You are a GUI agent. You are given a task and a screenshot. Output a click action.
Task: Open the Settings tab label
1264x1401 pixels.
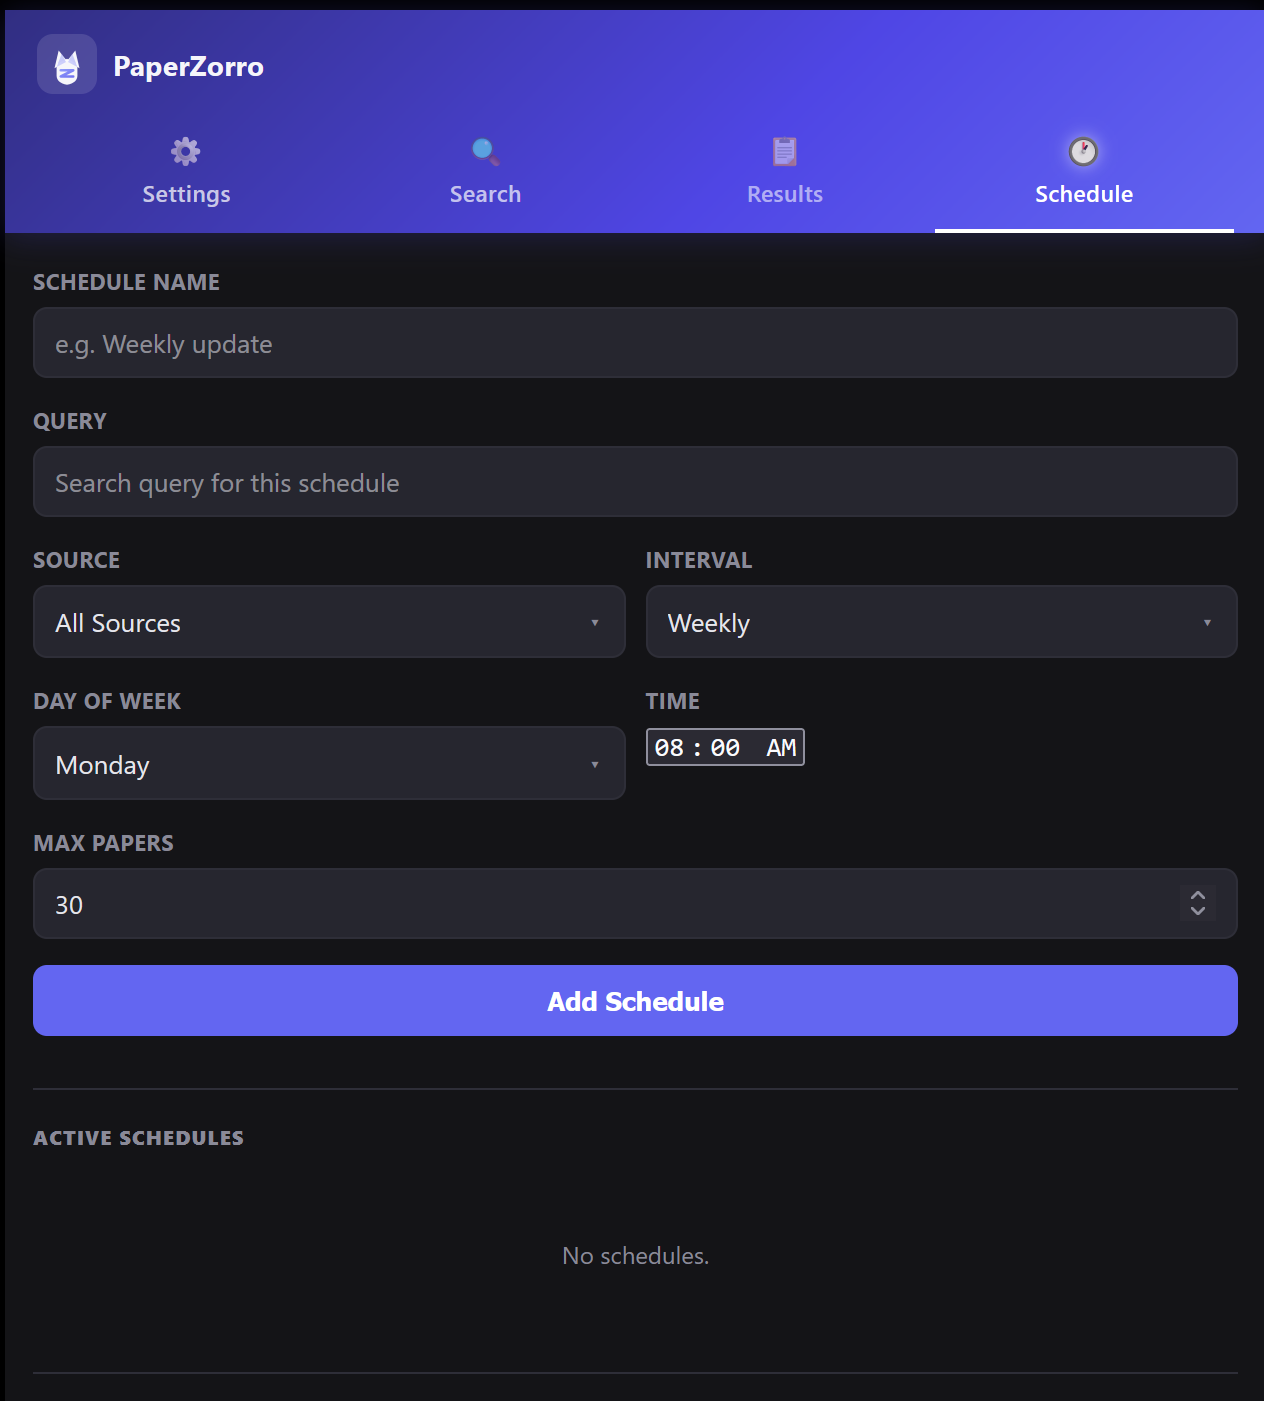tap(186, 194)
